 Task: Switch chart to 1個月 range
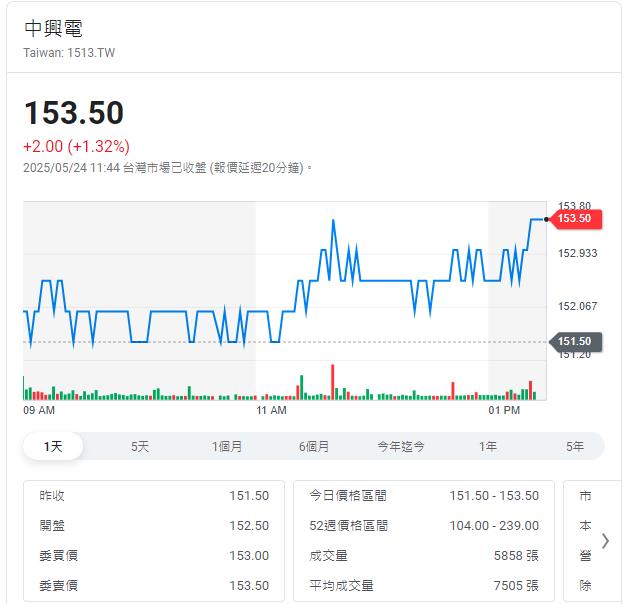[x=227, y=446]
